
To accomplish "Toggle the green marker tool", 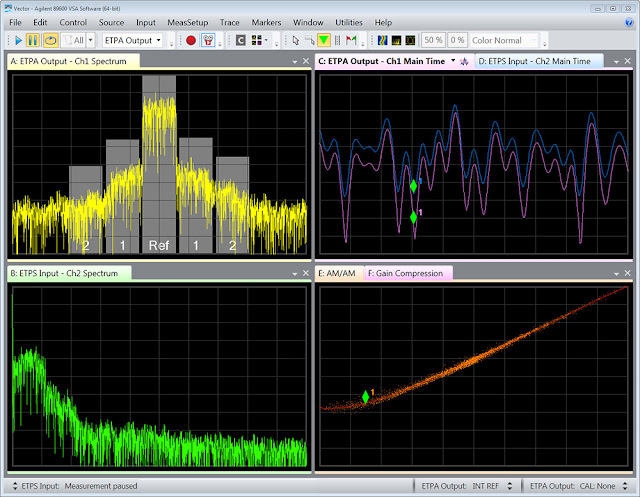I will pos(323,41).
